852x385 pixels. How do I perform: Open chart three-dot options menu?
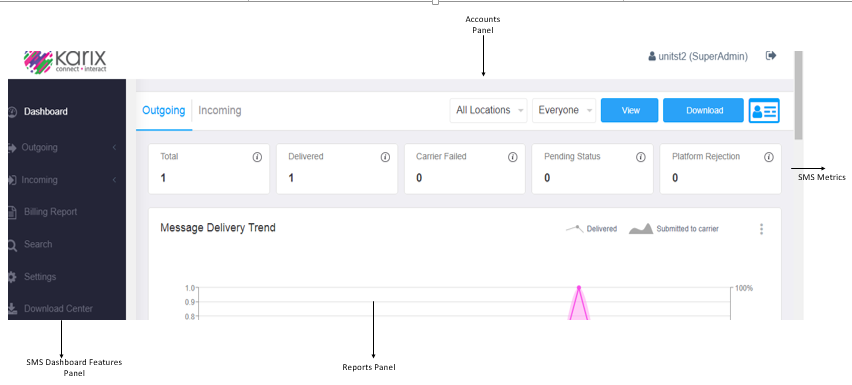click(x=761, y=229)
